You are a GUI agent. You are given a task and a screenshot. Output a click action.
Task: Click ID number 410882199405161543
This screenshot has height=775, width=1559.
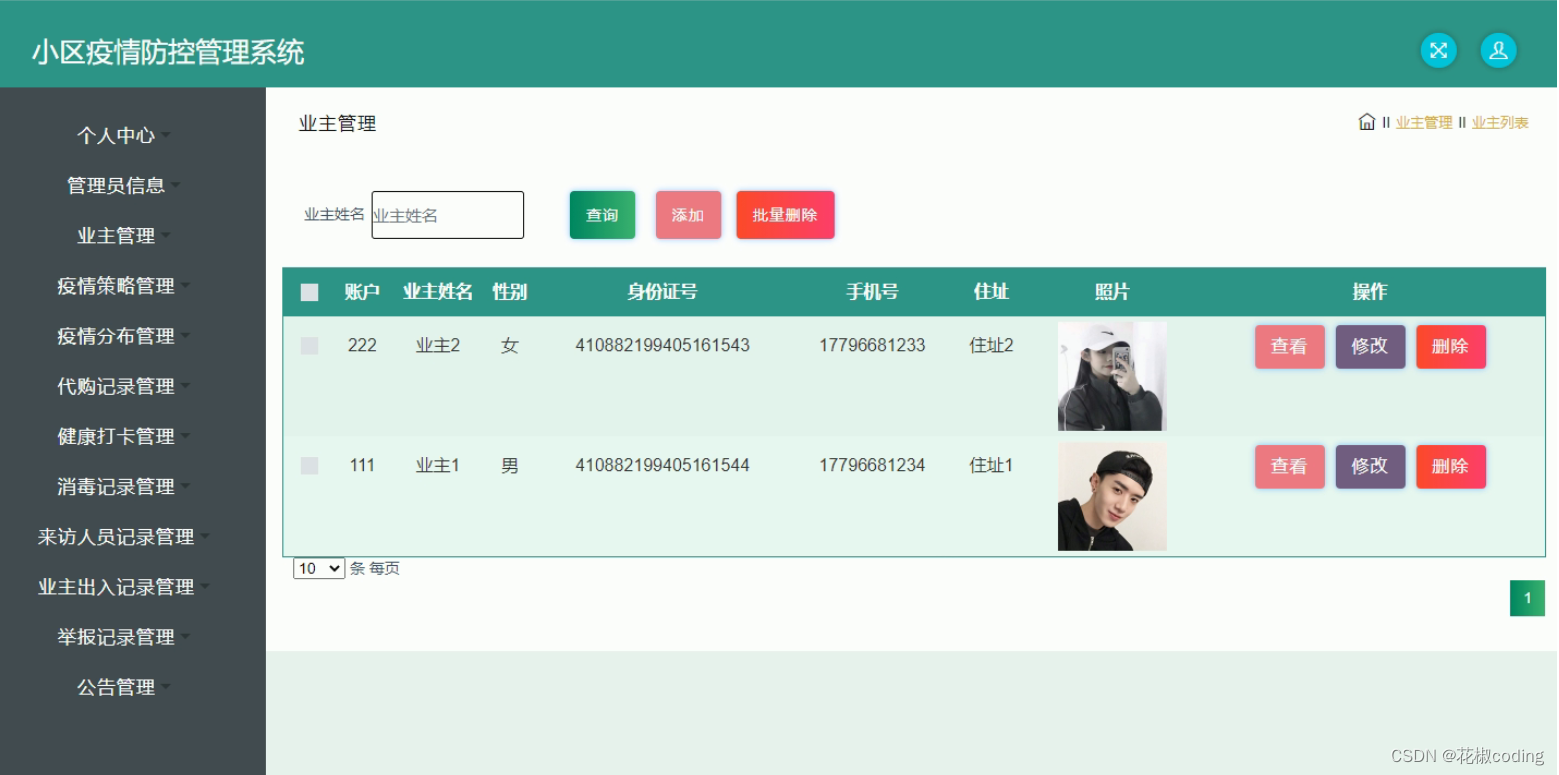tap(662, 345)
